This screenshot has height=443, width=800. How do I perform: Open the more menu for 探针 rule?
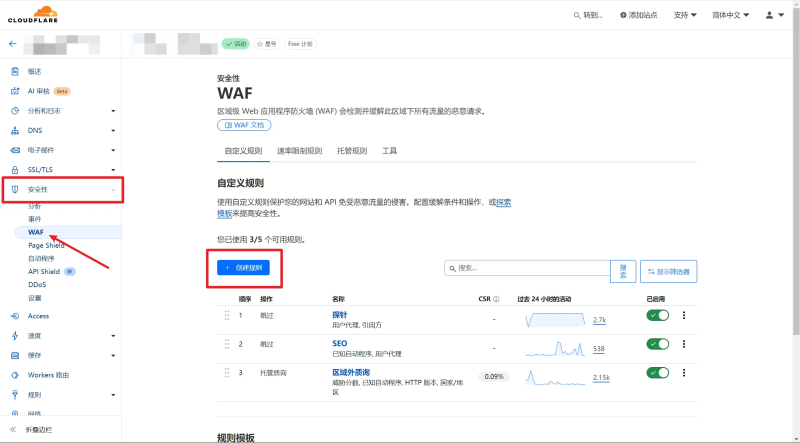[684, 315]
